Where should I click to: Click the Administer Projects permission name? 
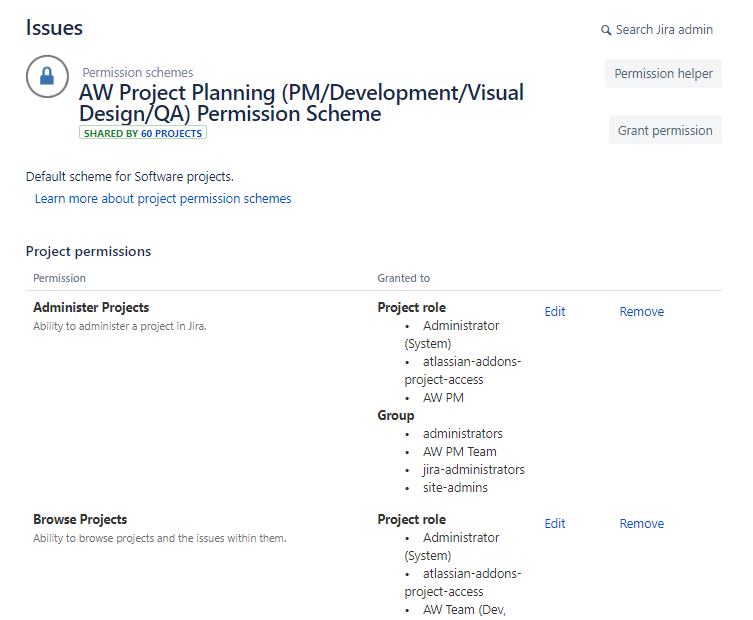click(x=91, y=307)
